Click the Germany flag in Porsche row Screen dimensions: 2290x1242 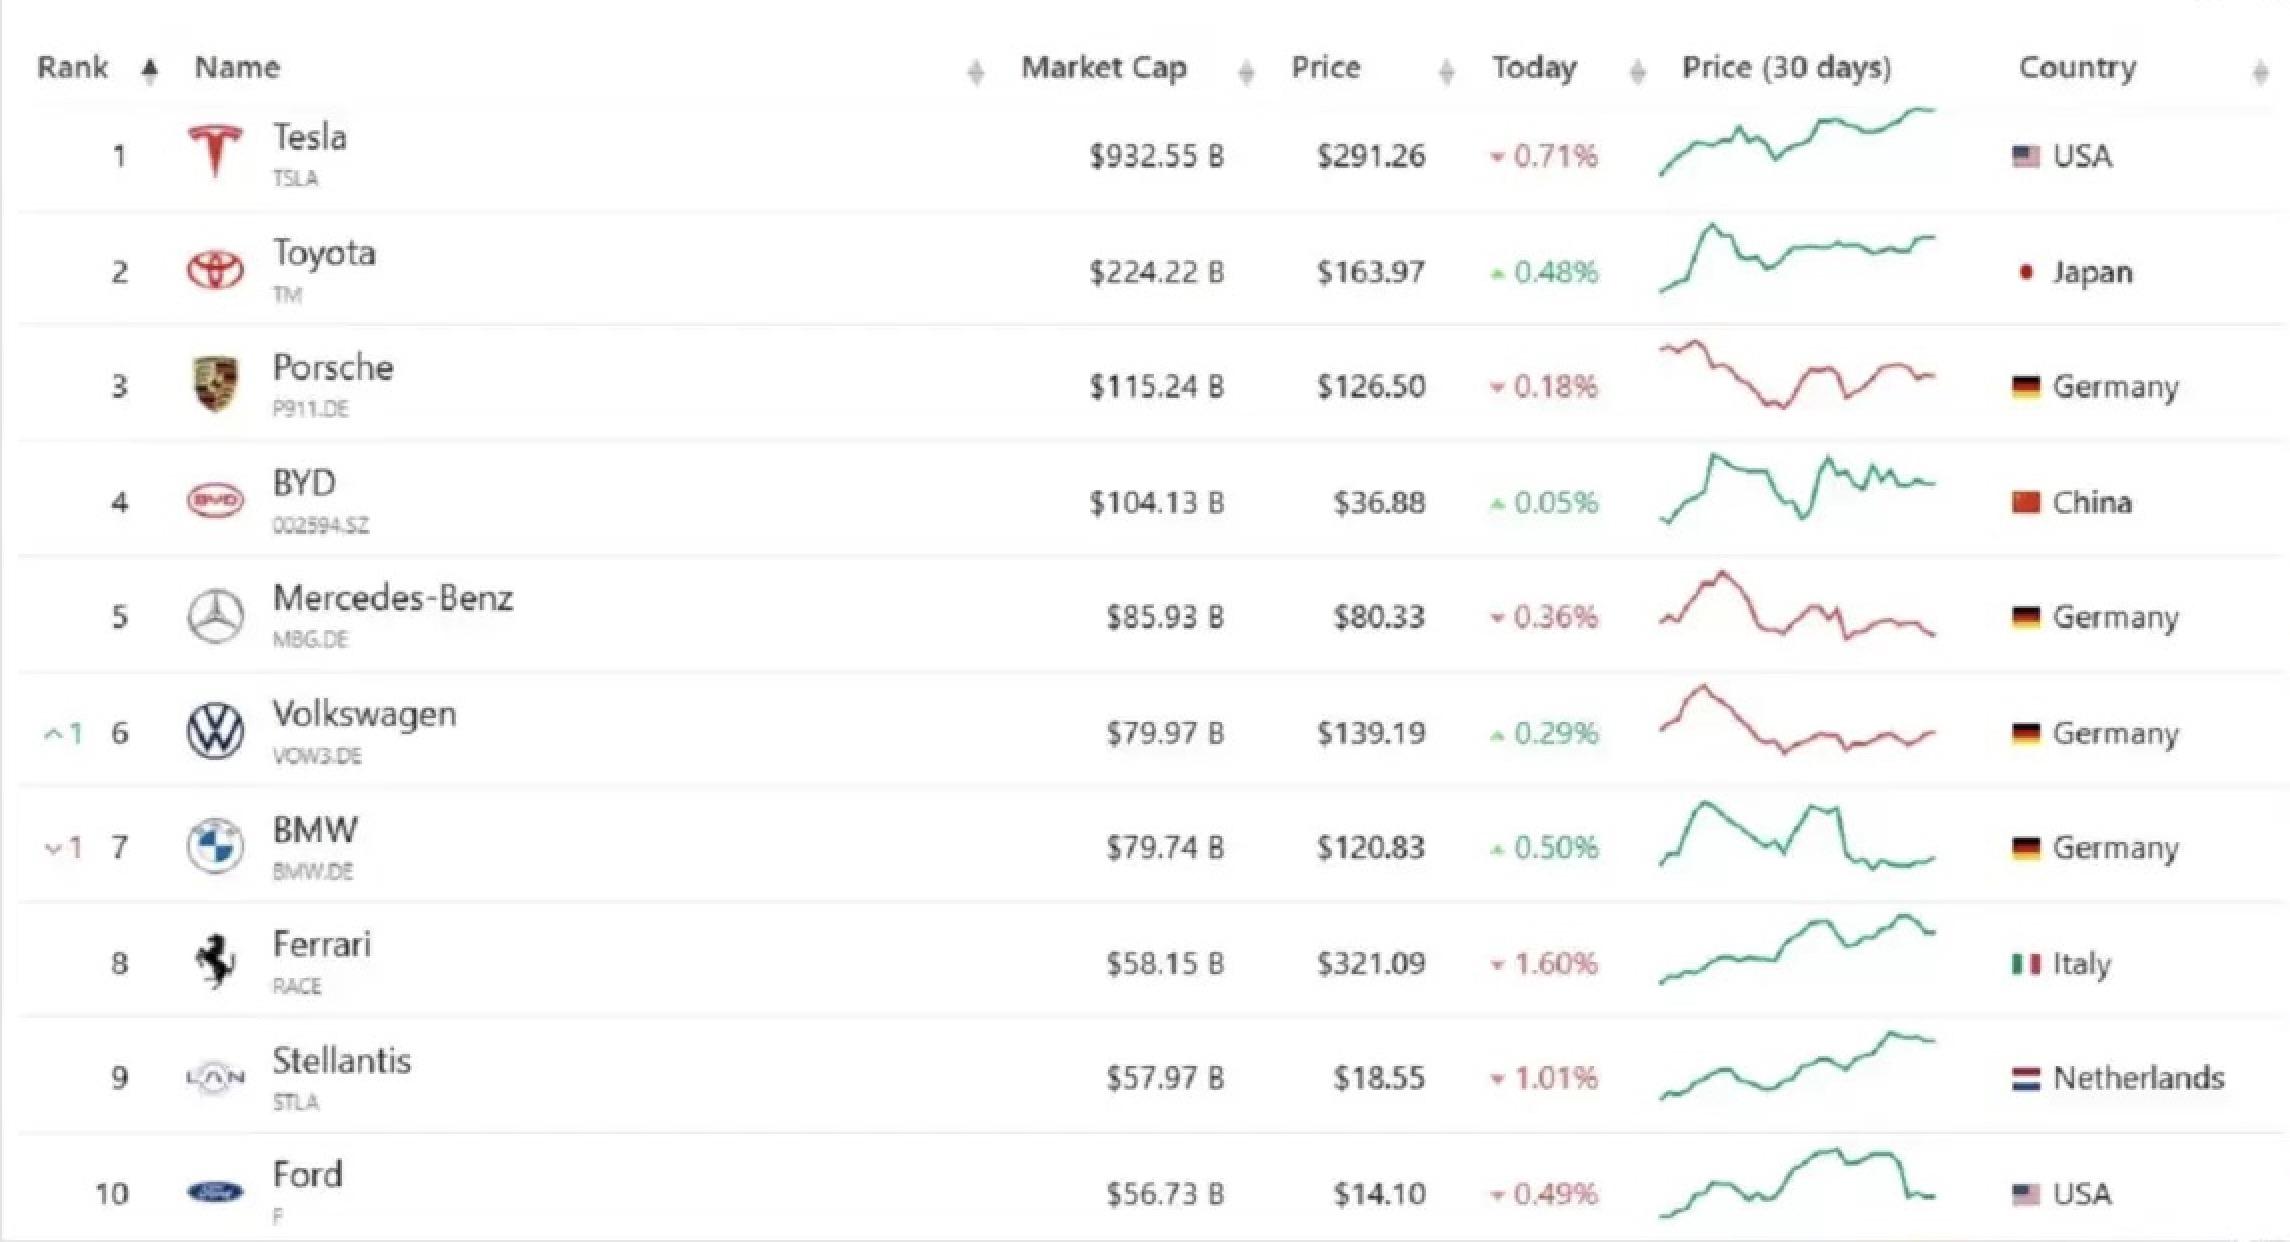pyautogui.click(x=2026, y=386)
